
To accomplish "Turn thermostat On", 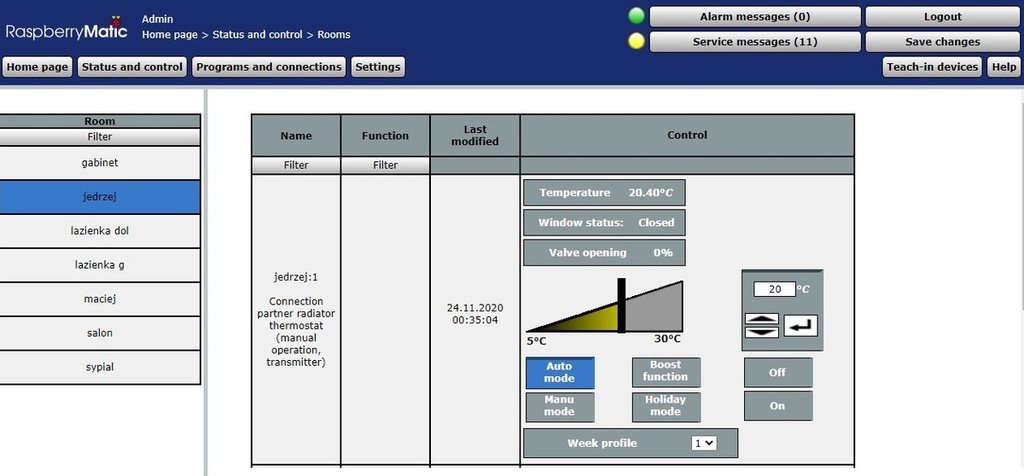I will click(778, 405).
